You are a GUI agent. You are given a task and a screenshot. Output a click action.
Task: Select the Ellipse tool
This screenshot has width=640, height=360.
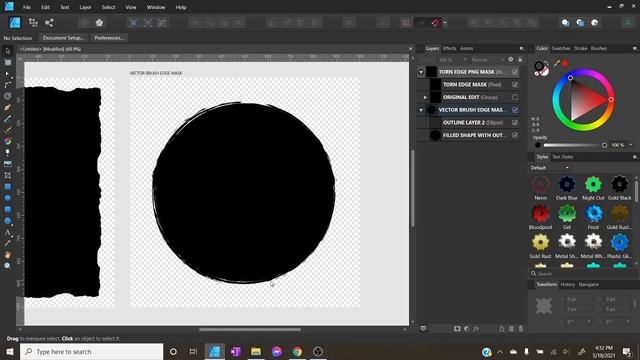[8, 198]
